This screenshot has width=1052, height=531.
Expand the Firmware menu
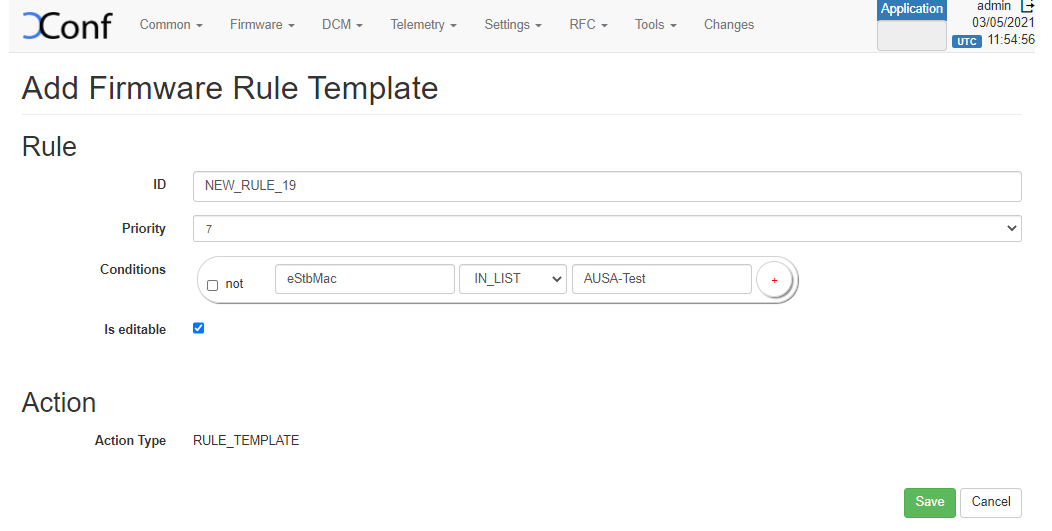click(x=262, y=25)
